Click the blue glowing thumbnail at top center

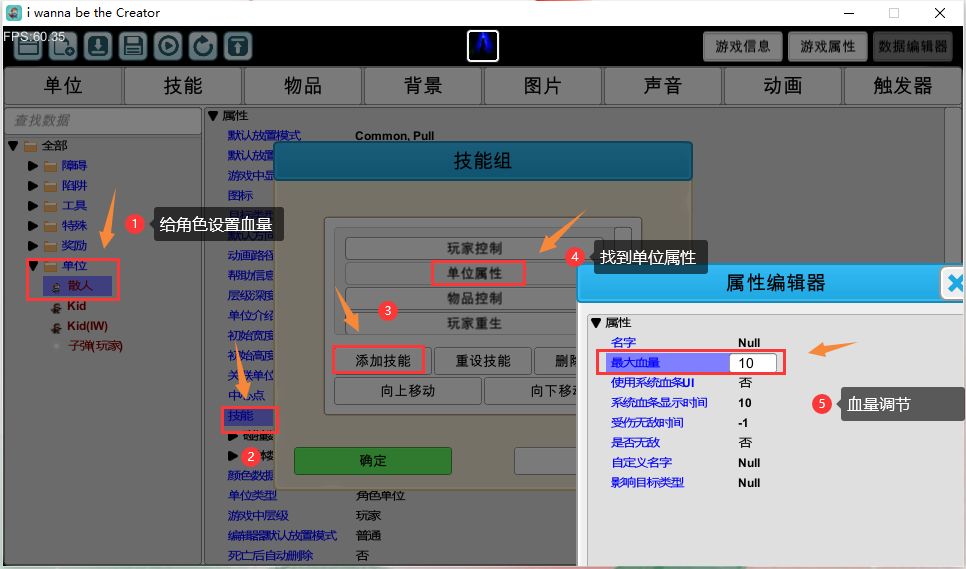point(483,46)
